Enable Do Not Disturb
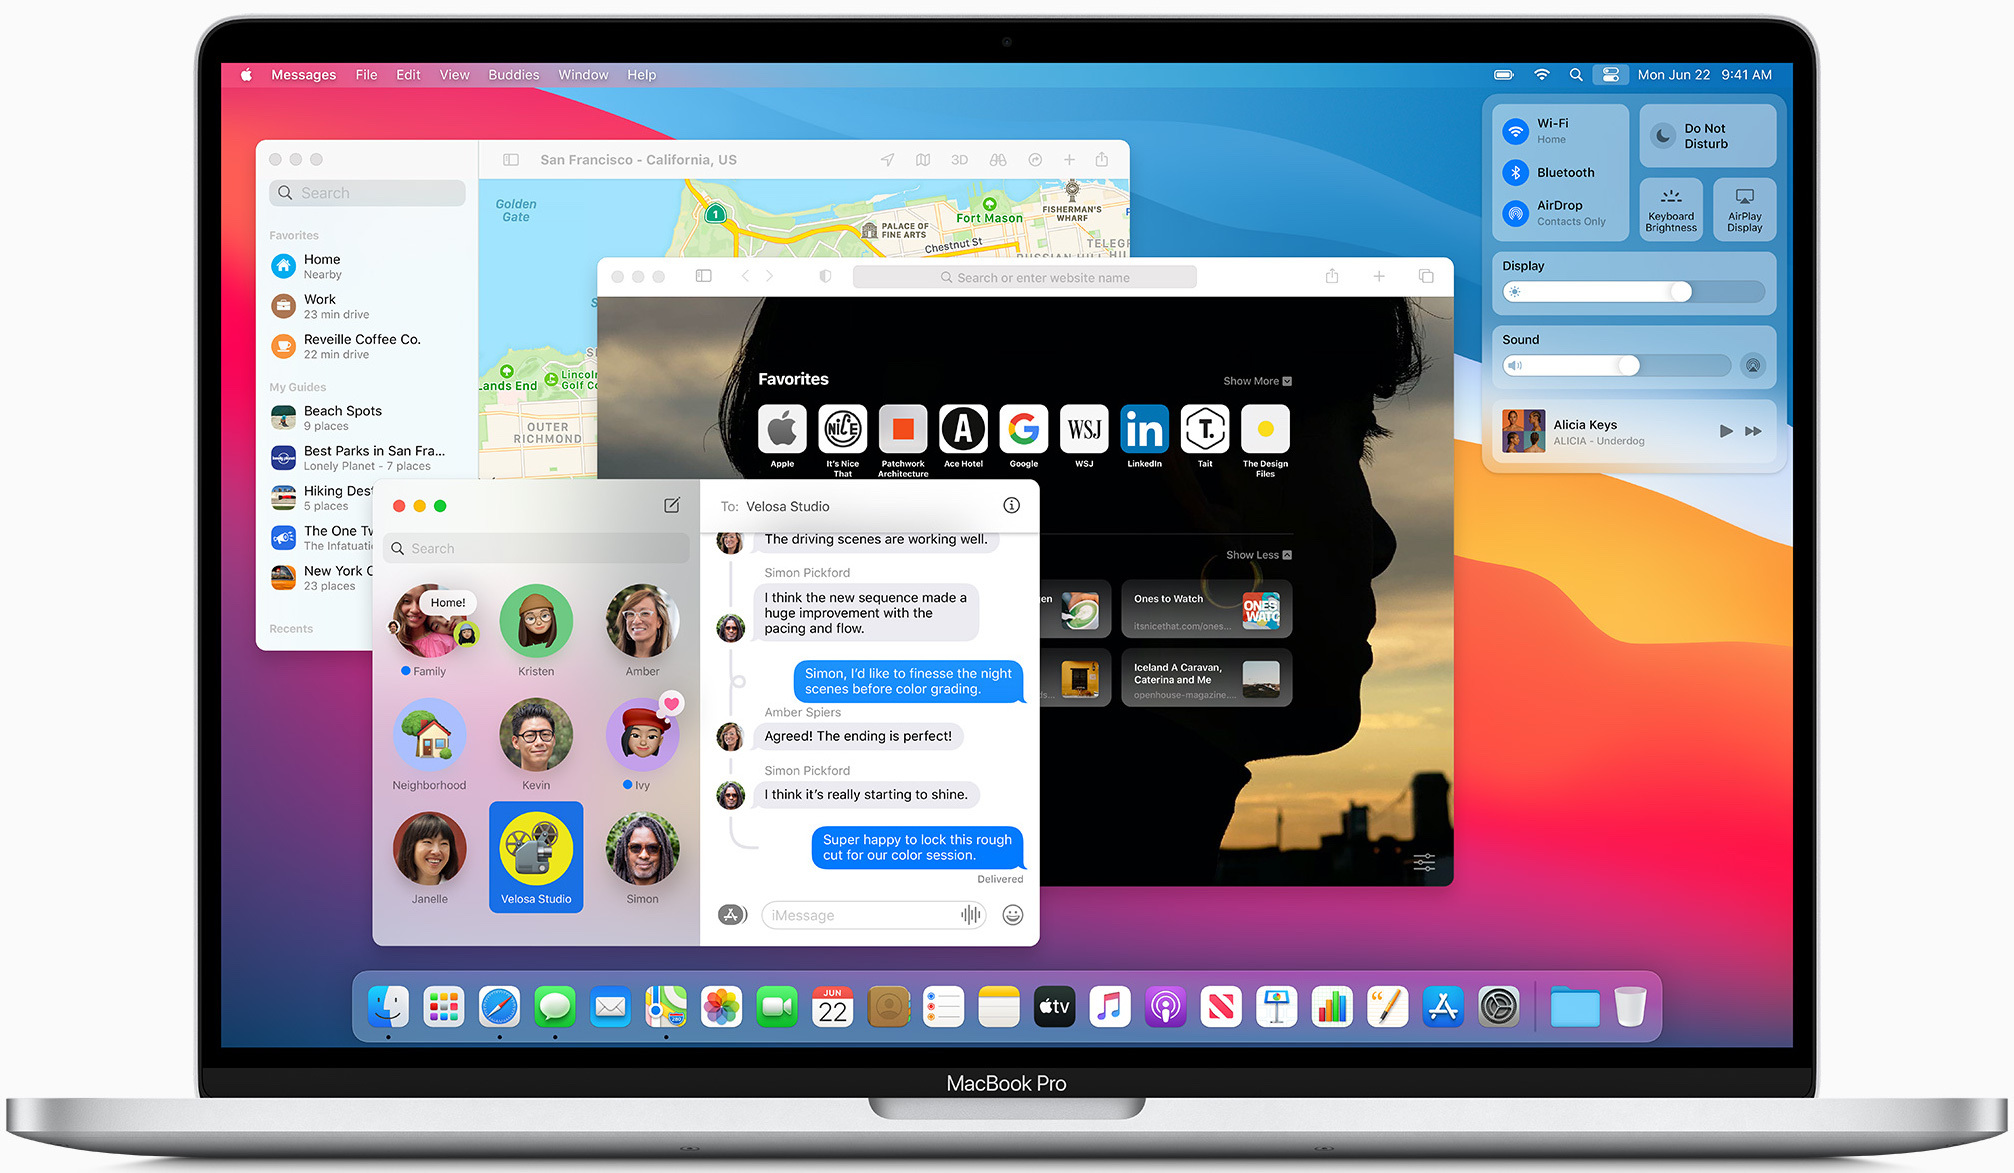Viewport: 2014px width, 1173px height. point(1663,136)
